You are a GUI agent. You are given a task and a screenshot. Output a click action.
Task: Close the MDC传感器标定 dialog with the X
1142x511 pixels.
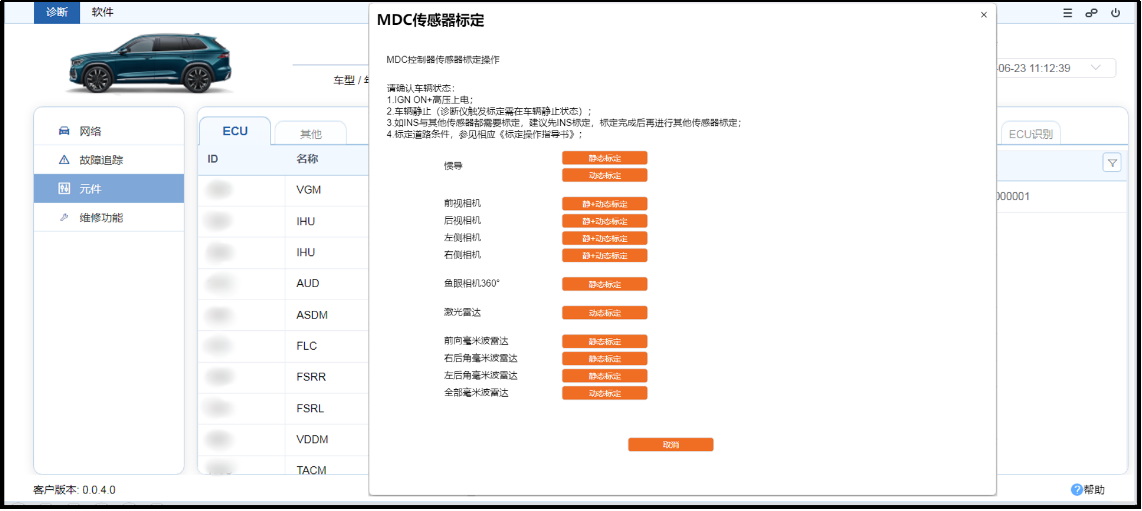pyautogui.click(x=983, y=15)
